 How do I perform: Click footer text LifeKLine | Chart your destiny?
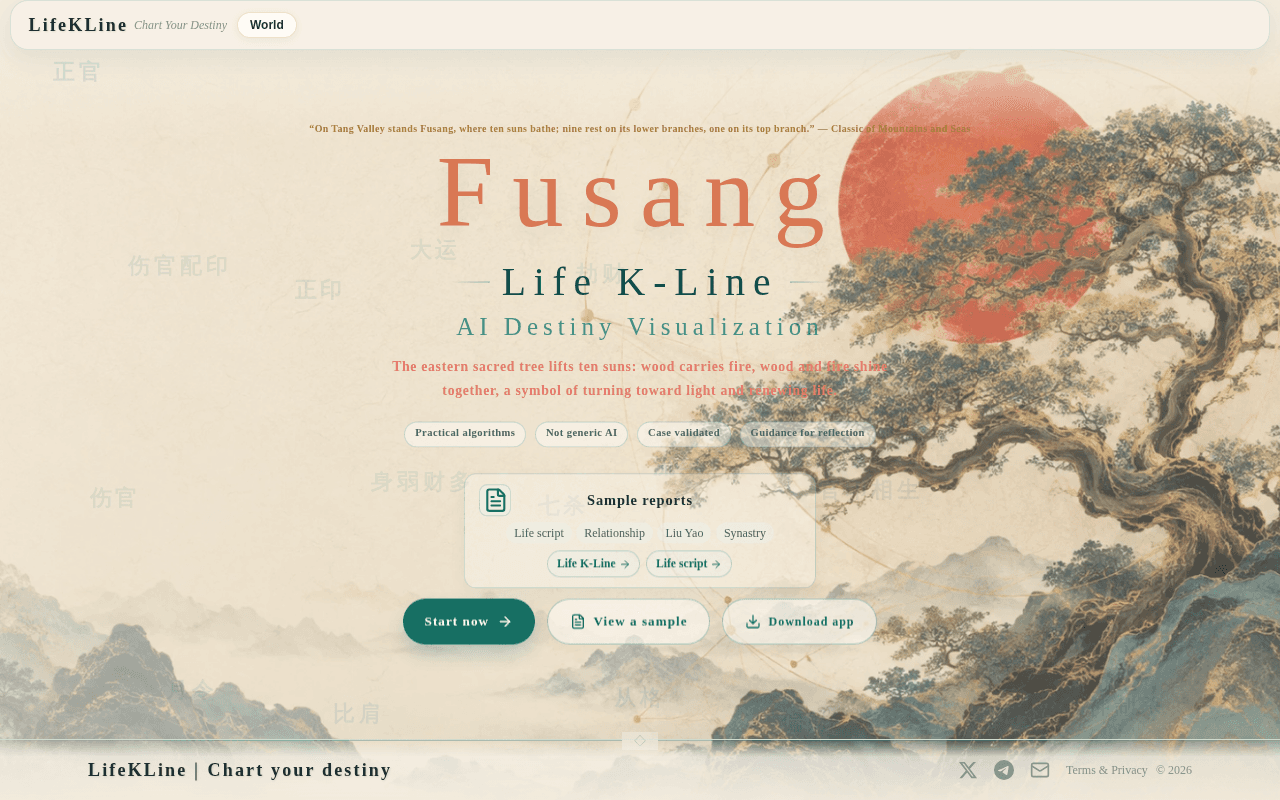pyautogui.click(x=240, y=770)
